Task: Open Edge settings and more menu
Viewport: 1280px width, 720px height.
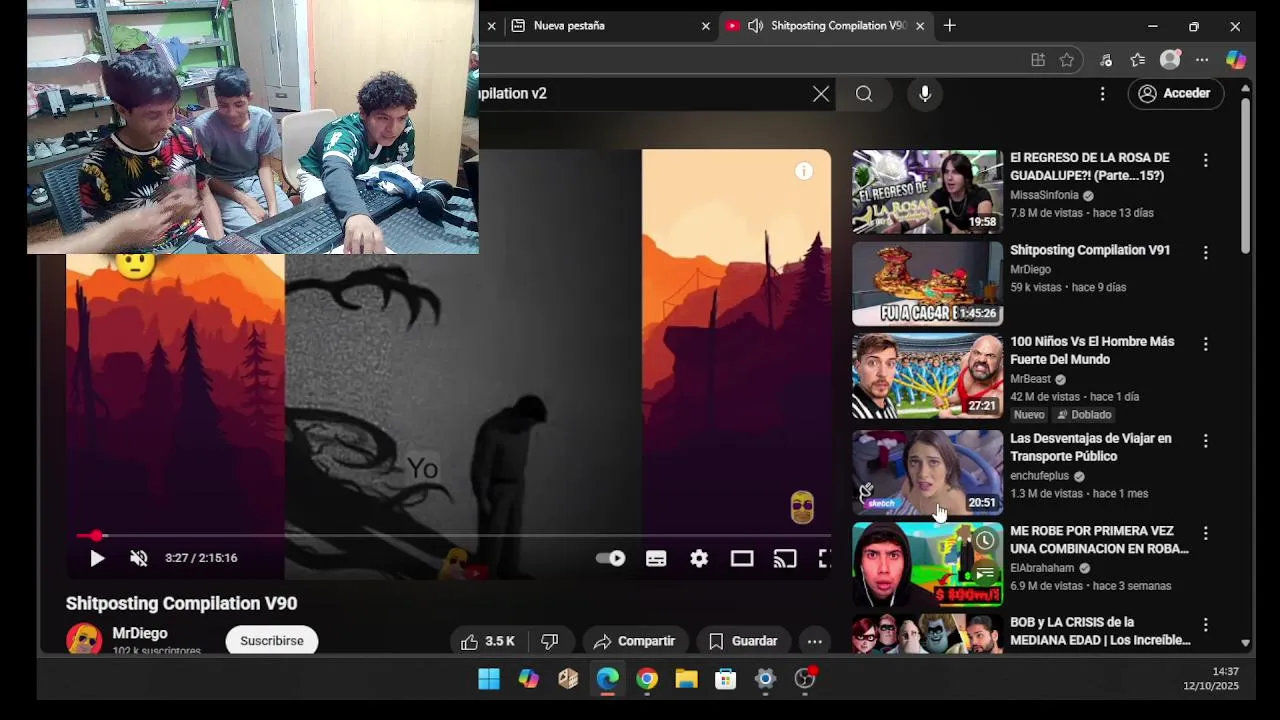Action: coord(1202,60)
